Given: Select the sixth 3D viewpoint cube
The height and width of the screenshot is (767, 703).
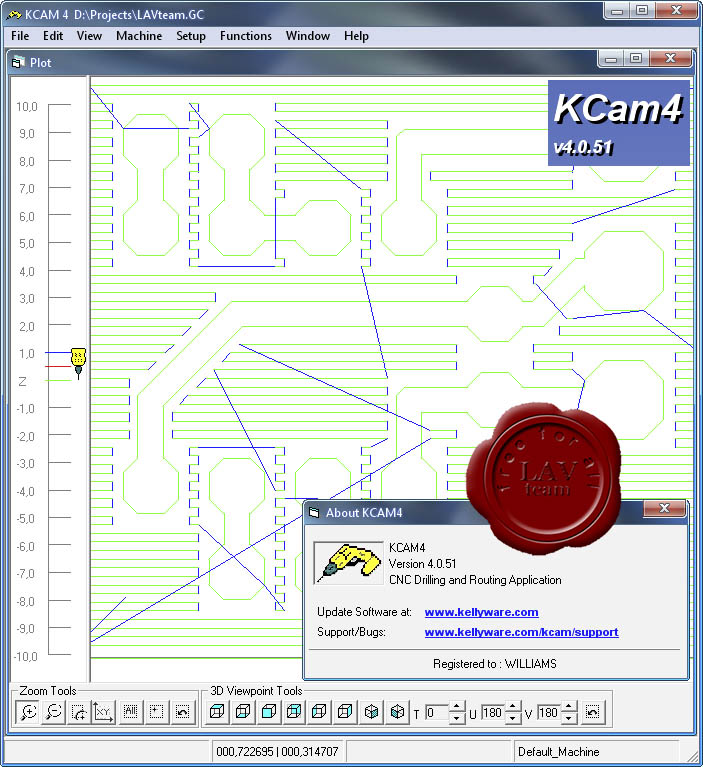Looking at the screenshot, I should click(345, 711).
